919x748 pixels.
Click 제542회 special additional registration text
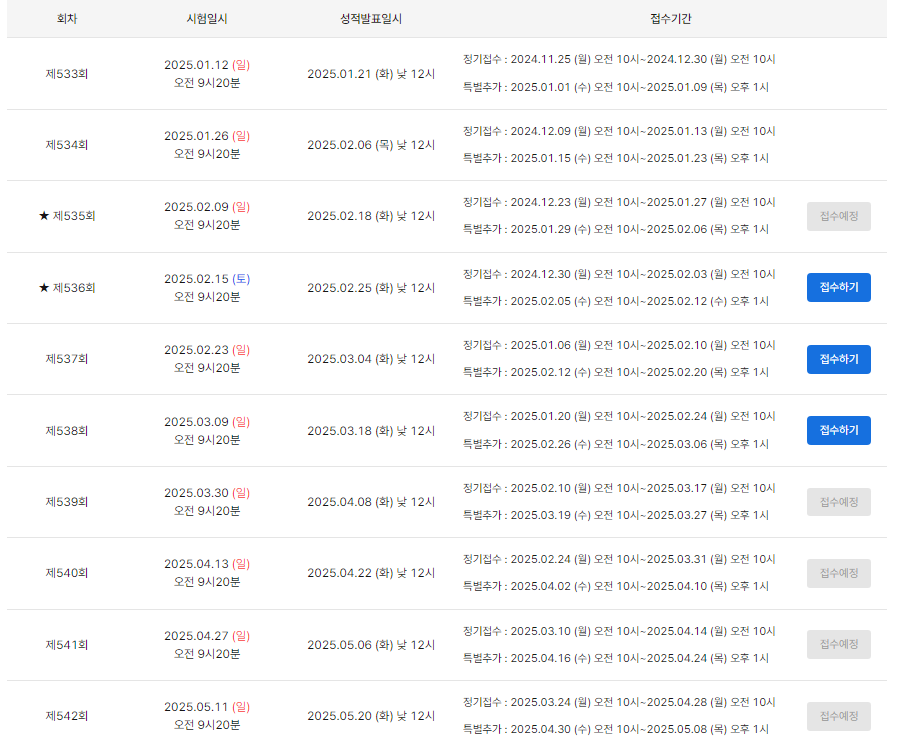pyautogui.click(x=615, y=729)
